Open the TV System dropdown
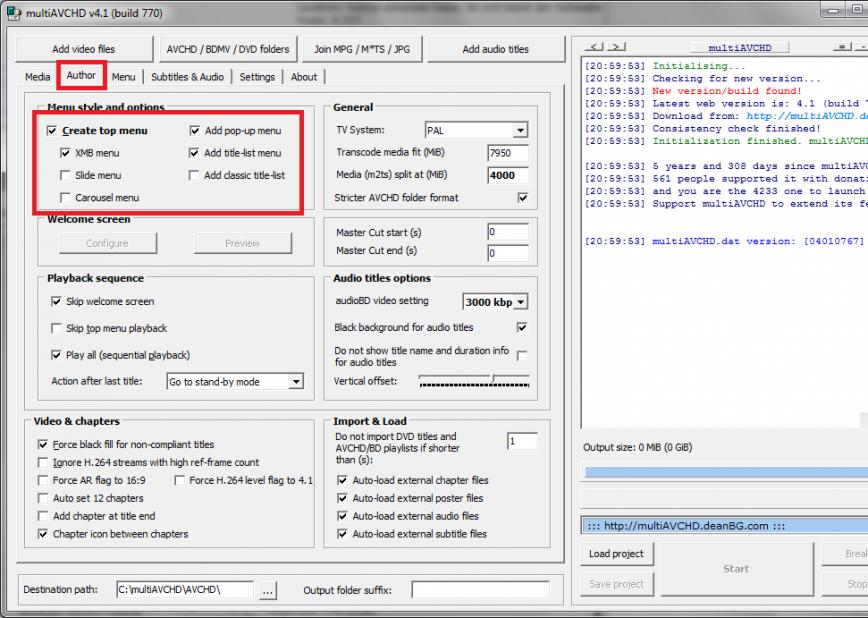868x618 pixels. tap(519, 131)
